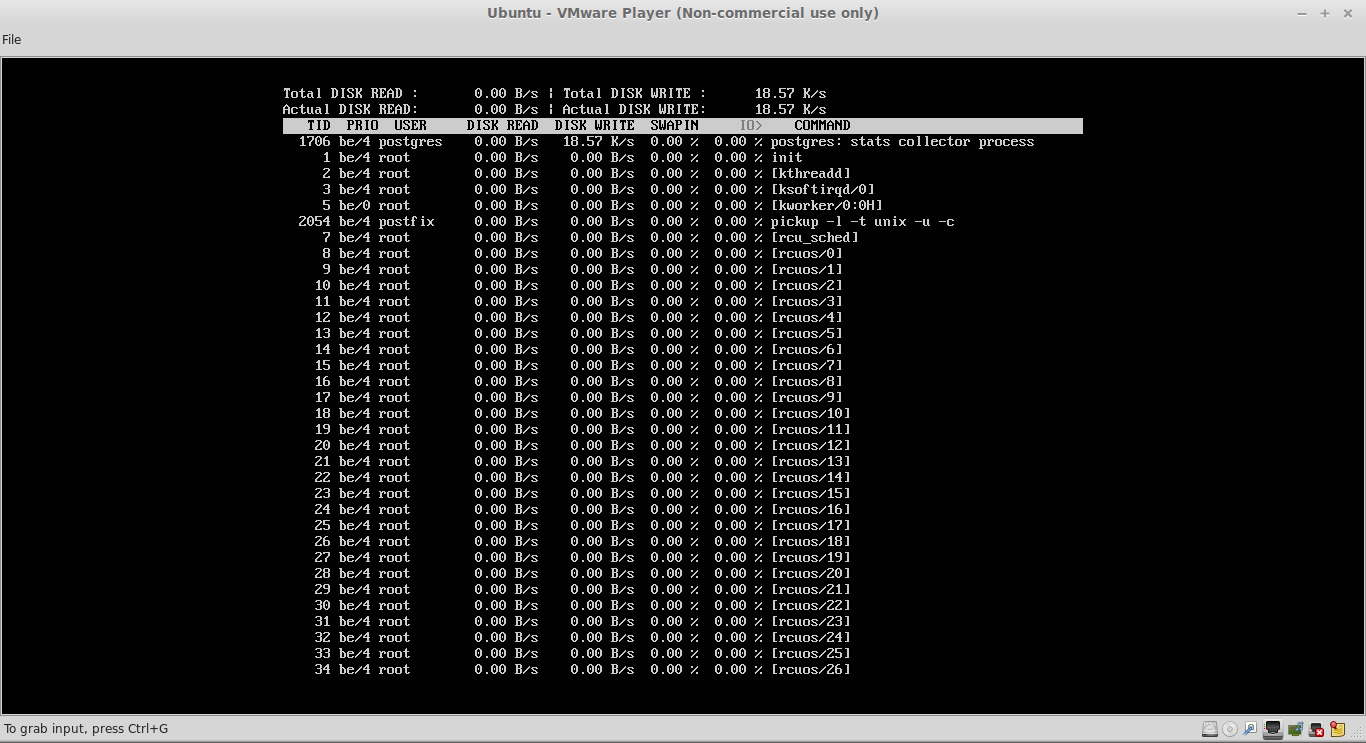
Task: Select 'postgres: stats collector process' command text
Action: pos(903,142)
